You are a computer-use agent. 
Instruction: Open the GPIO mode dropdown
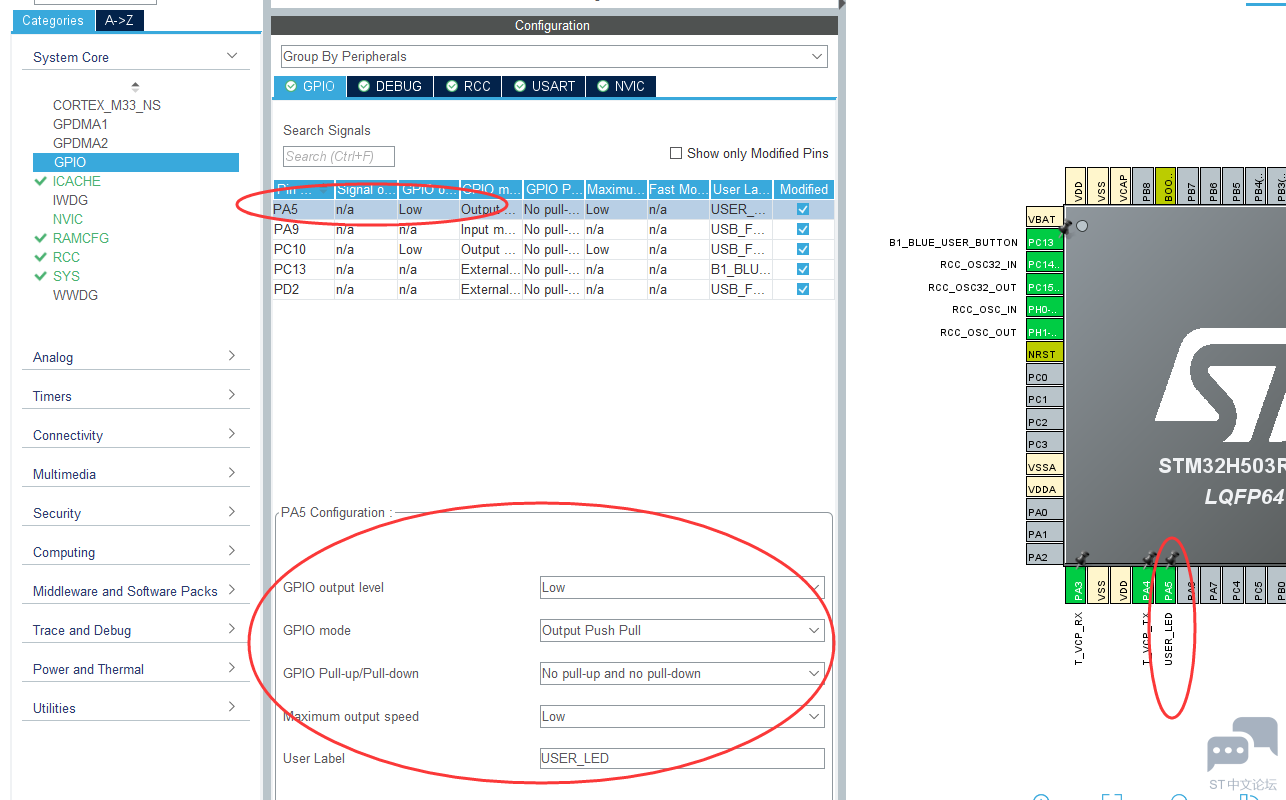[x=682, y=631]
